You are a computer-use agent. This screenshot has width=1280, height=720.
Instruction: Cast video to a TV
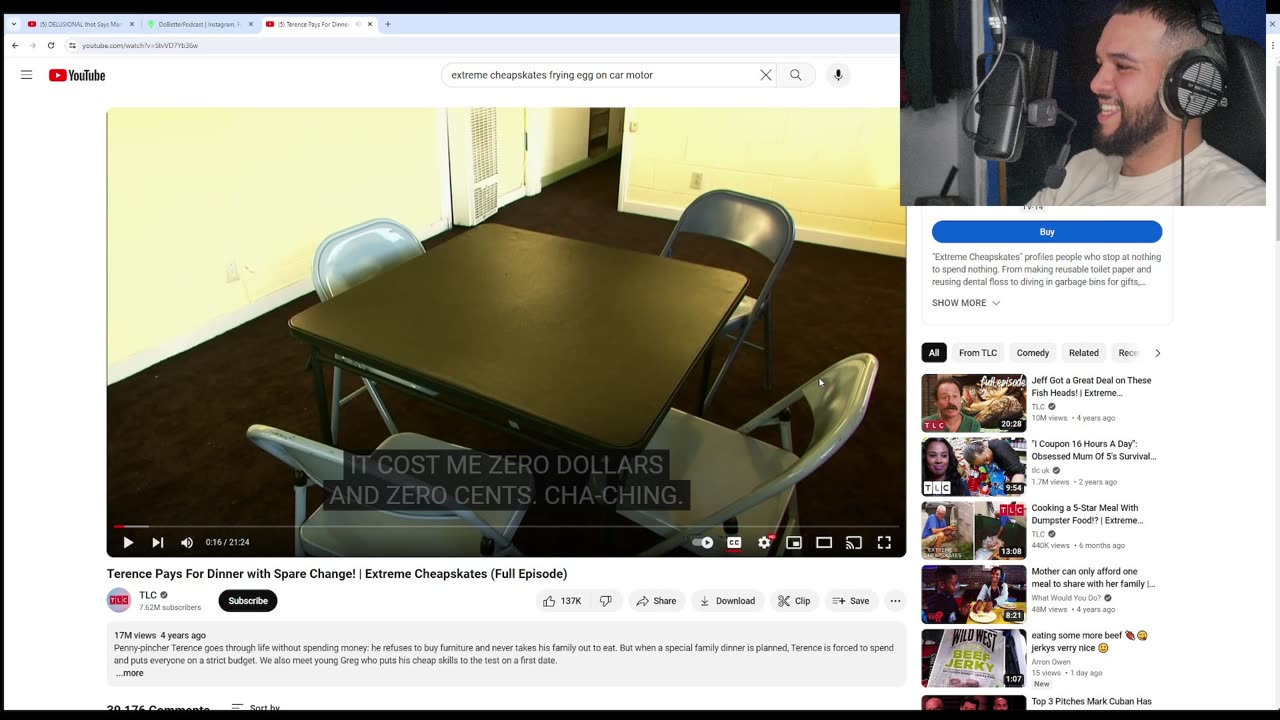click(854, 542)
